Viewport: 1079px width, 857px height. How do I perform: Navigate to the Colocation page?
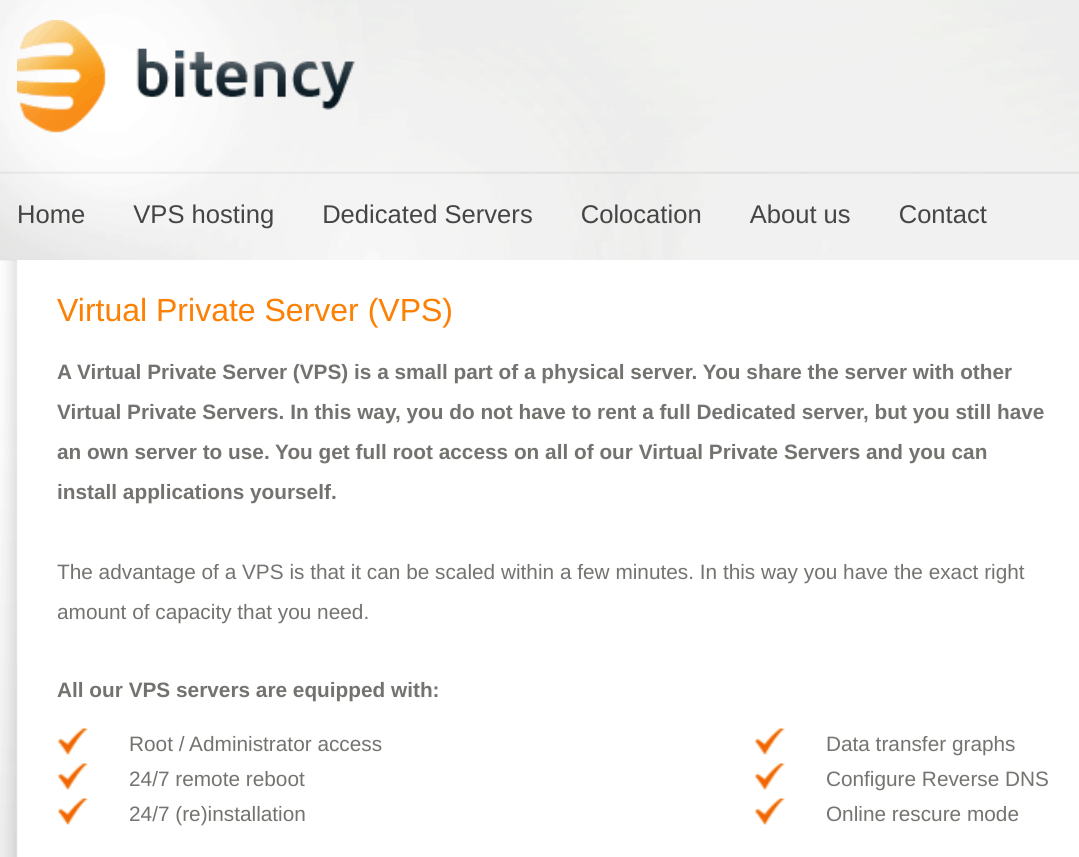[641, 215]
